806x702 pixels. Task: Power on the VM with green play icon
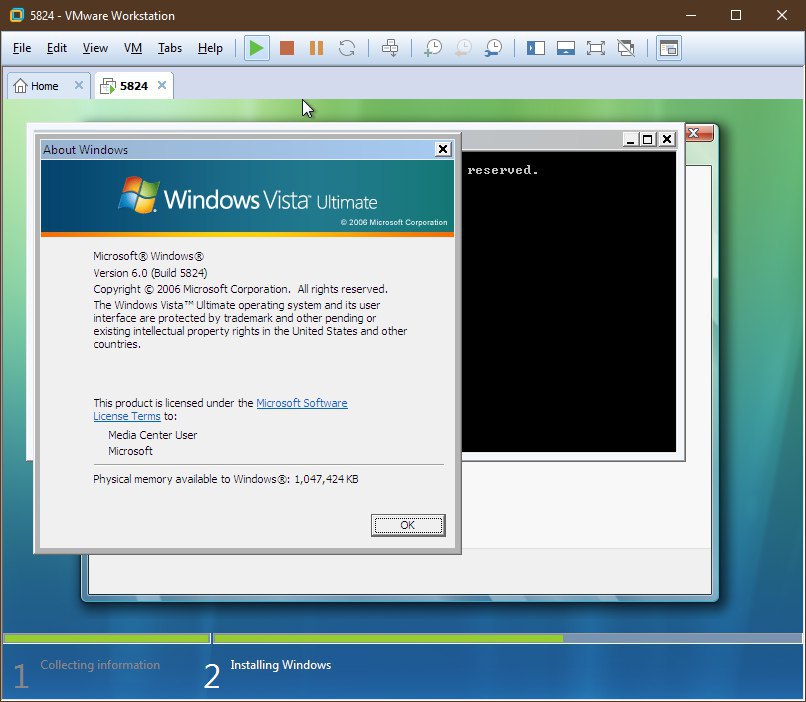pyautogui.click(x=256, y=48)
